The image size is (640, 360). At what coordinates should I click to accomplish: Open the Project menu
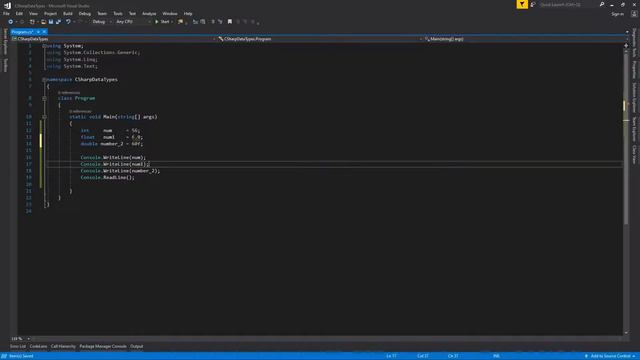50,13
